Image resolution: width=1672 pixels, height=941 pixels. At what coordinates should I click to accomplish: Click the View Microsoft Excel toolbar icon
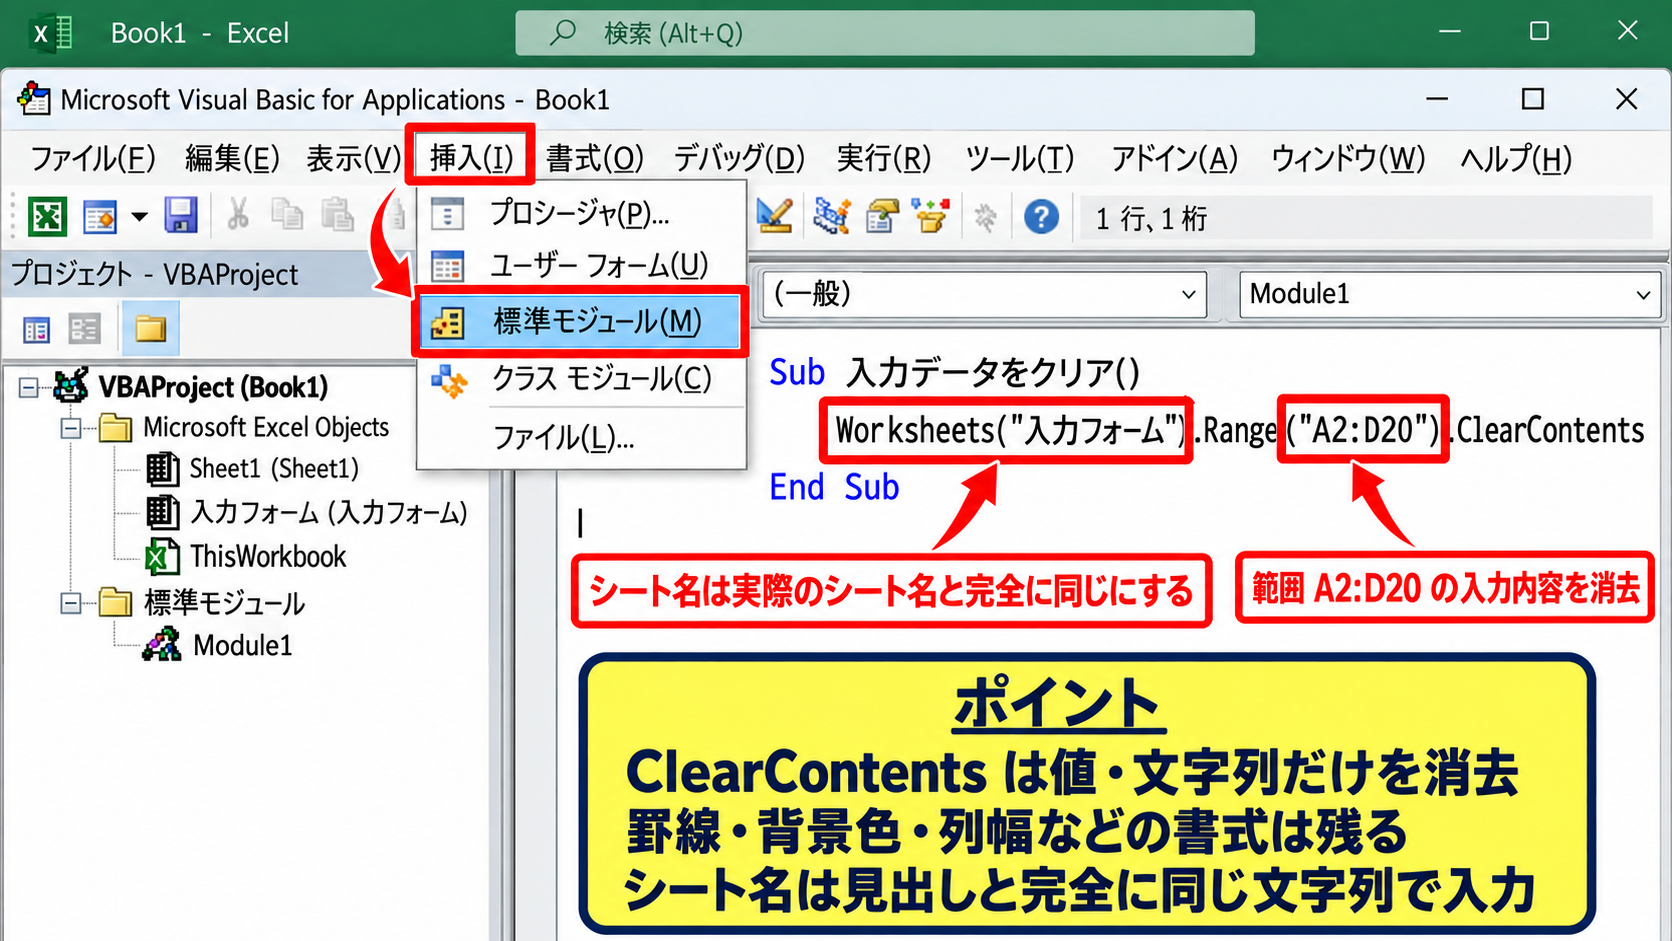click(x=47, y=216)
